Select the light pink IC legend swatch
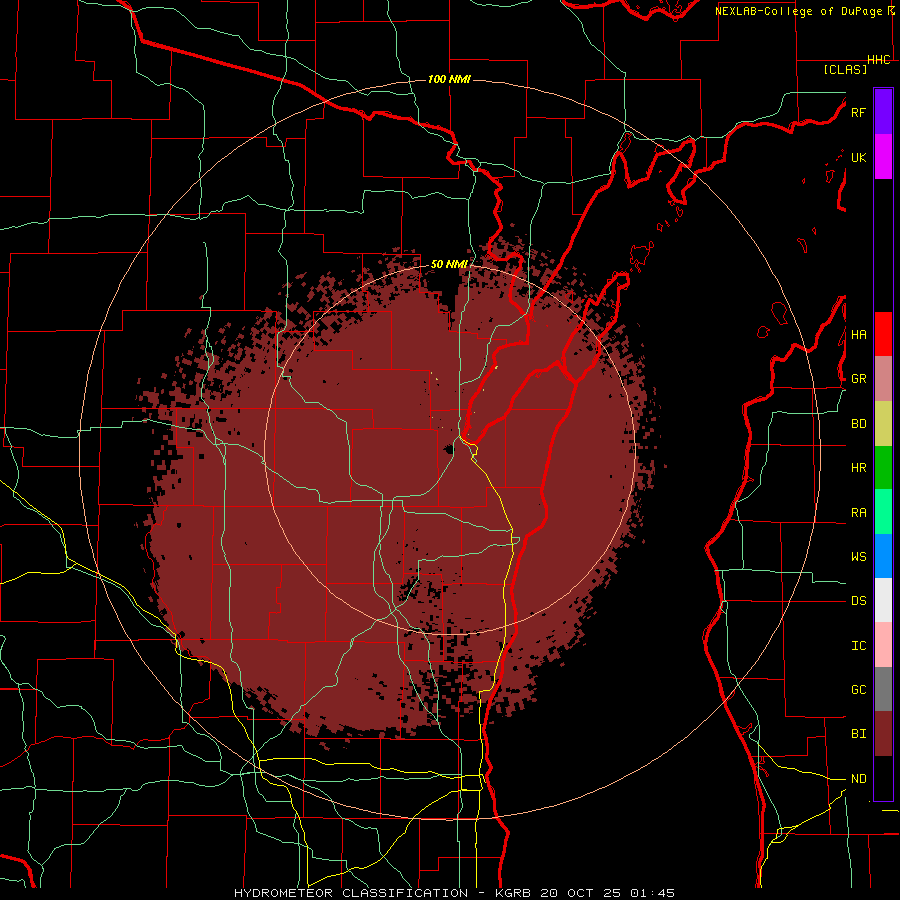 tap(883, 645)
